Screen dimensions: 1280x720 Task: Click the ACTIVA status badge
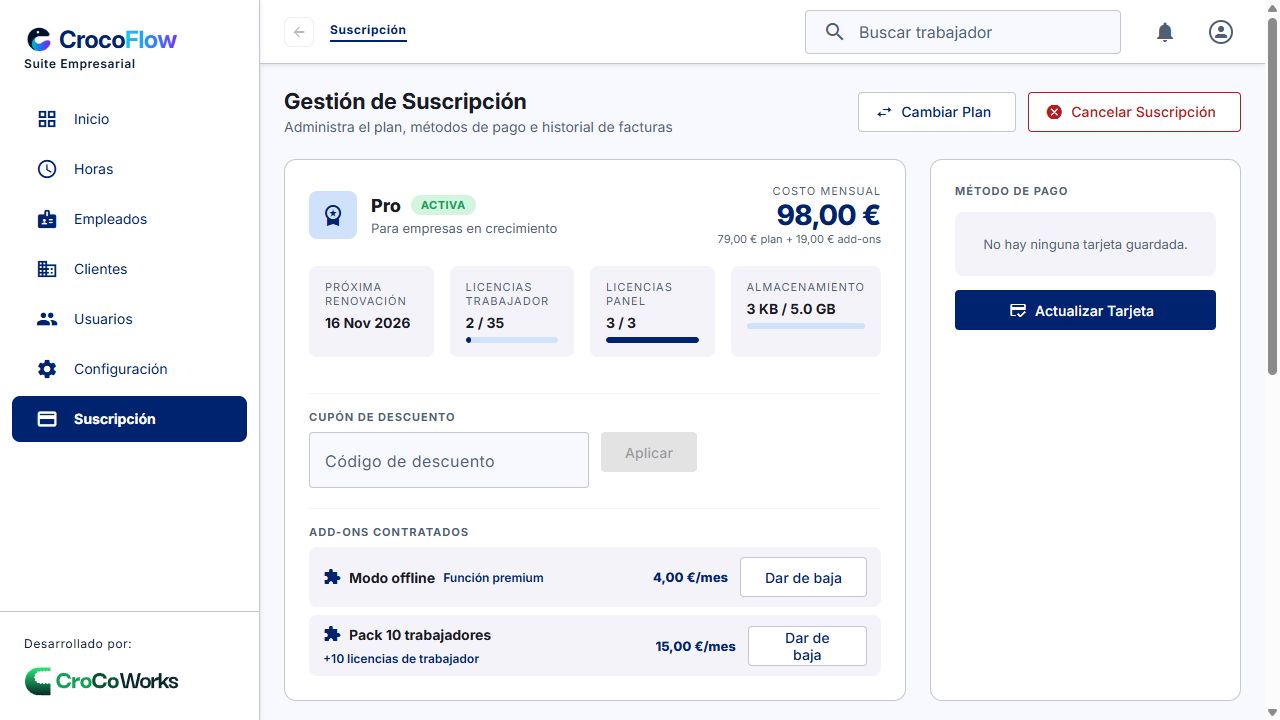click(x=443, y=205)
